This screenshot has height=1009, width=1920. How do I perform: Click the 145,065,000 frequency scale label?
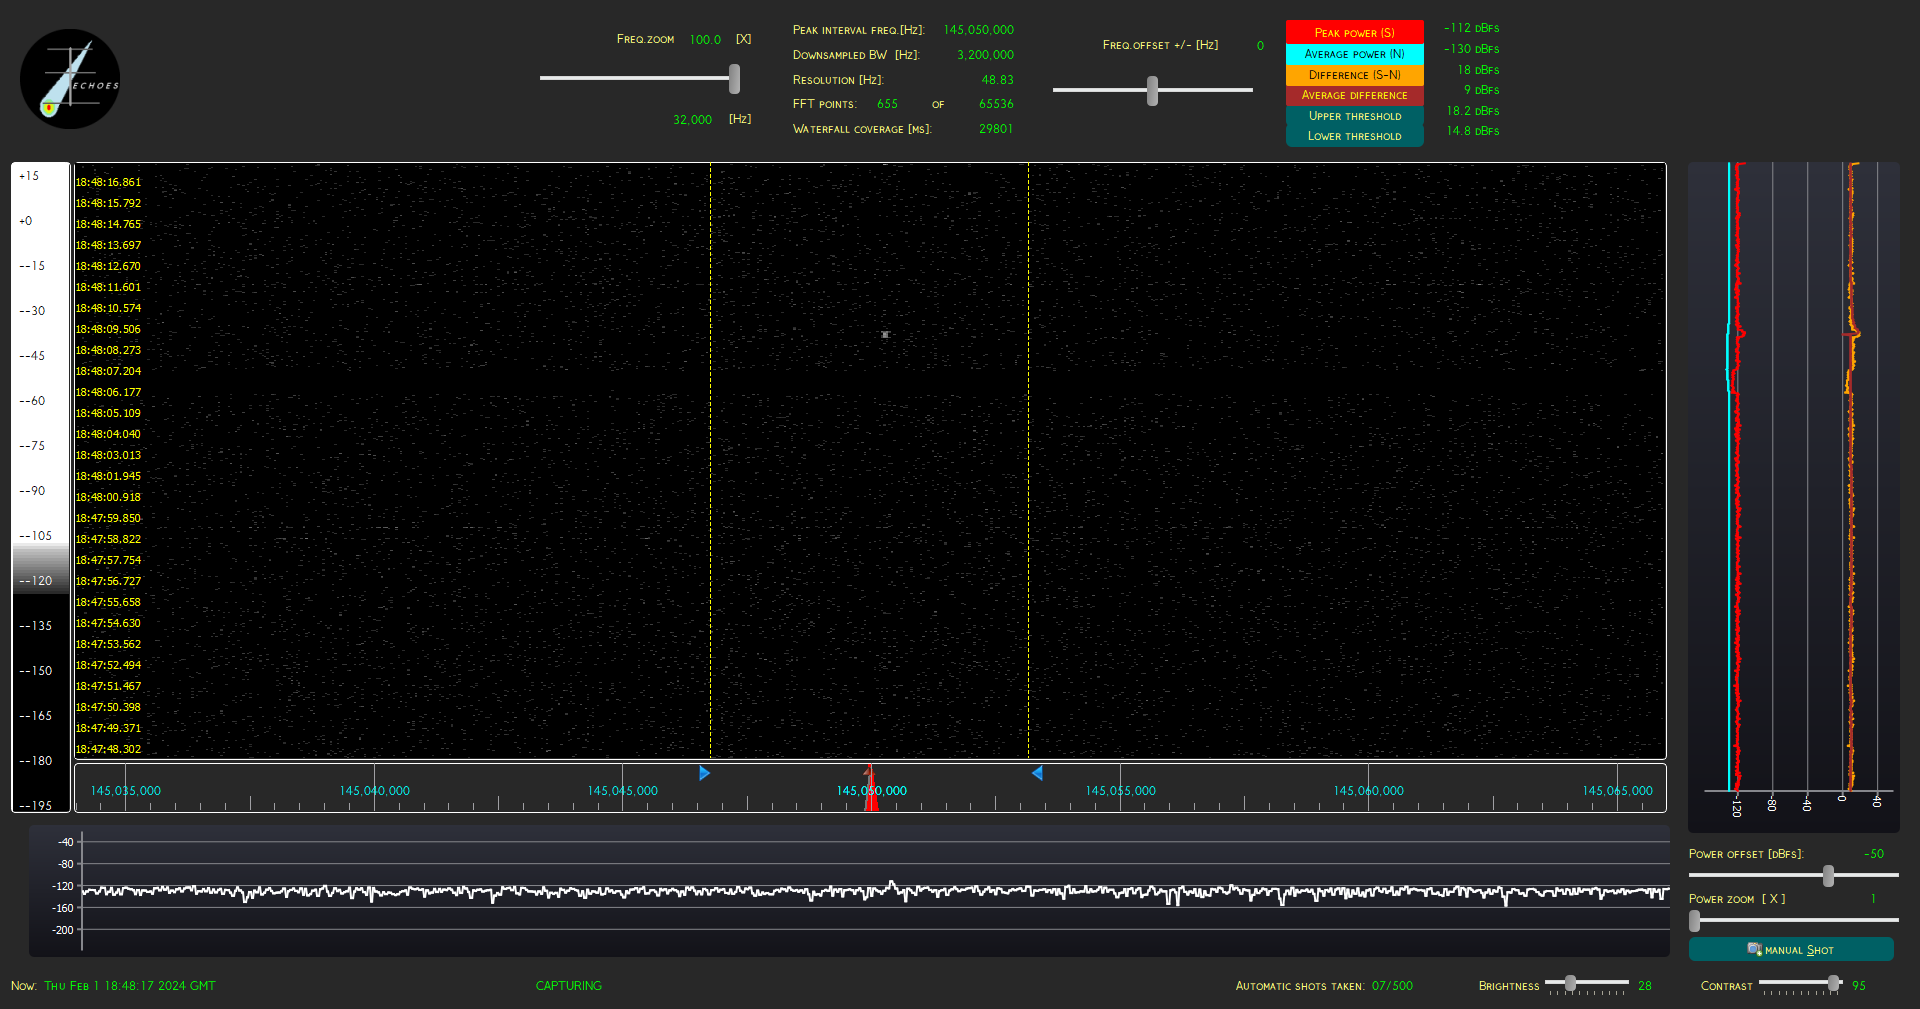pyautogui.click(x=1617, y=791)
